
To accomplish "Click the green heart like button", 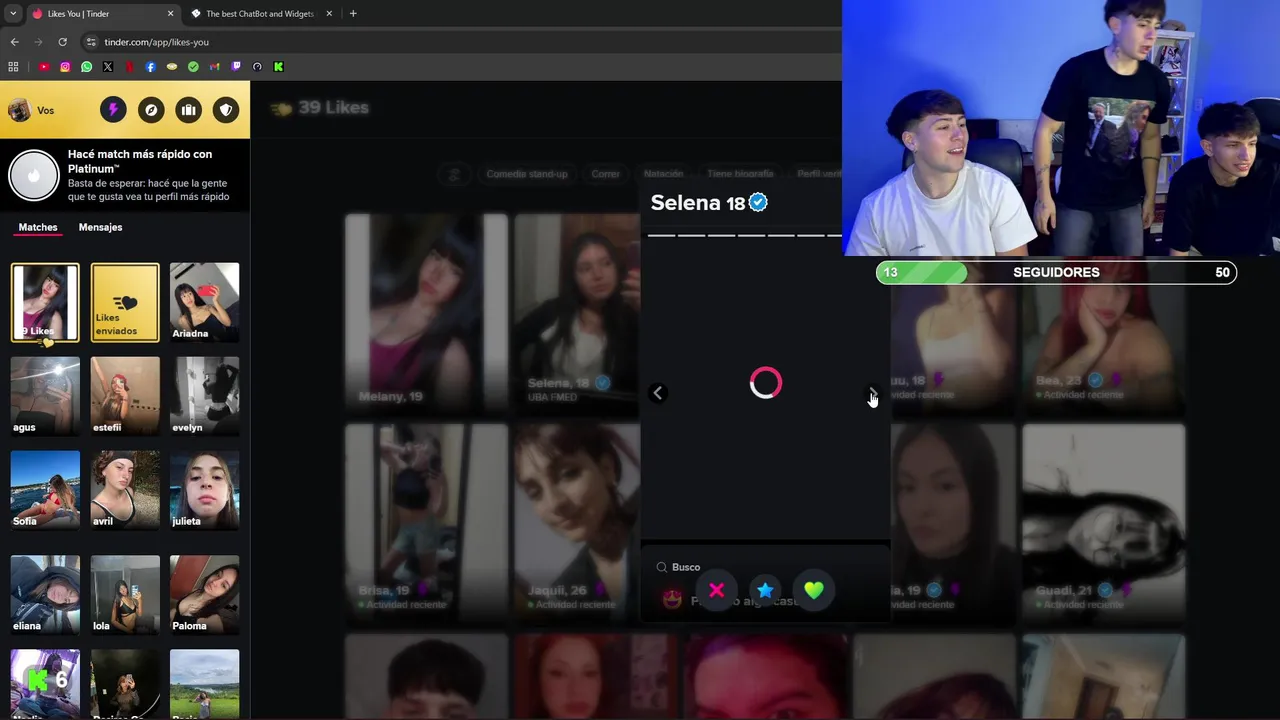I will coord(814,590).
